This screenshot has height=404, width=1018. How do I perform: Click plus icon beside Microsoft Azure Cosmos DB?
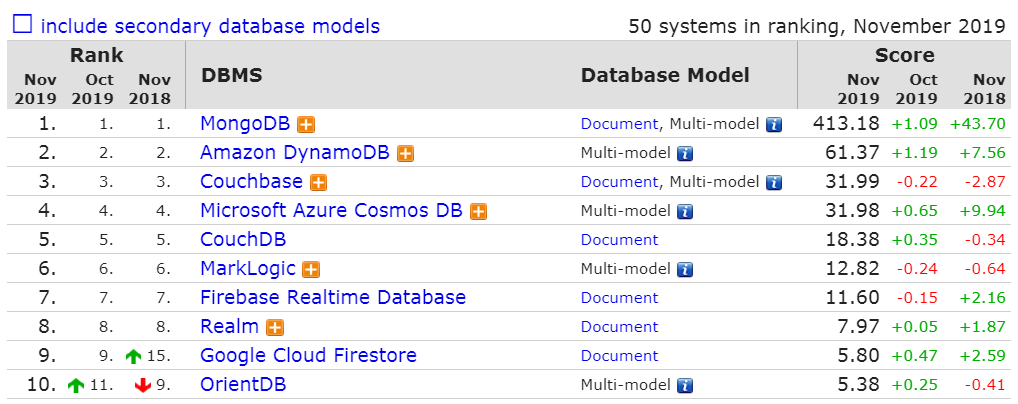pos(478,211)
